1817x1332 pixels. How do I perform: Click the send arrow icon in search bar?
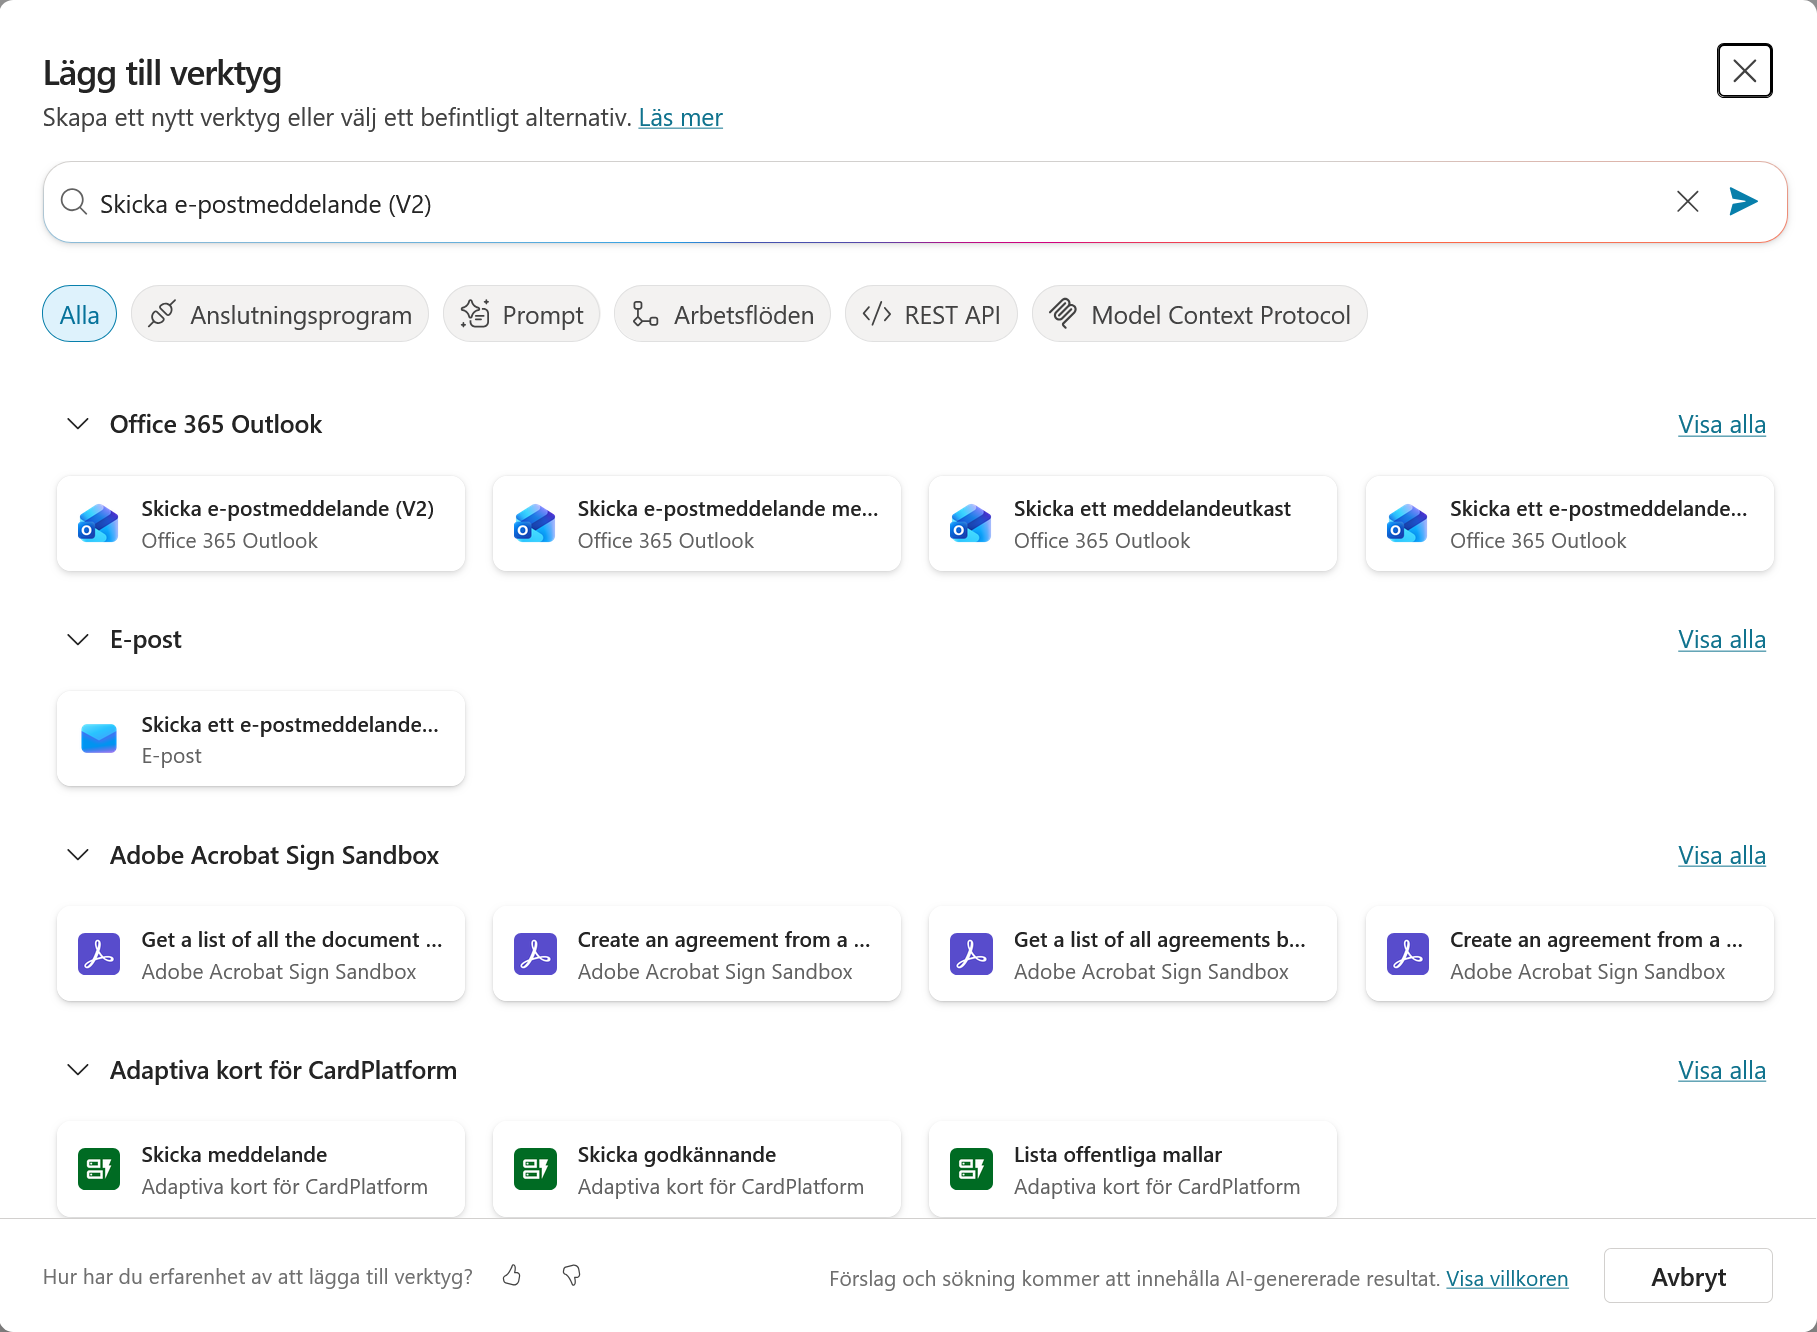click(1743, 202)
